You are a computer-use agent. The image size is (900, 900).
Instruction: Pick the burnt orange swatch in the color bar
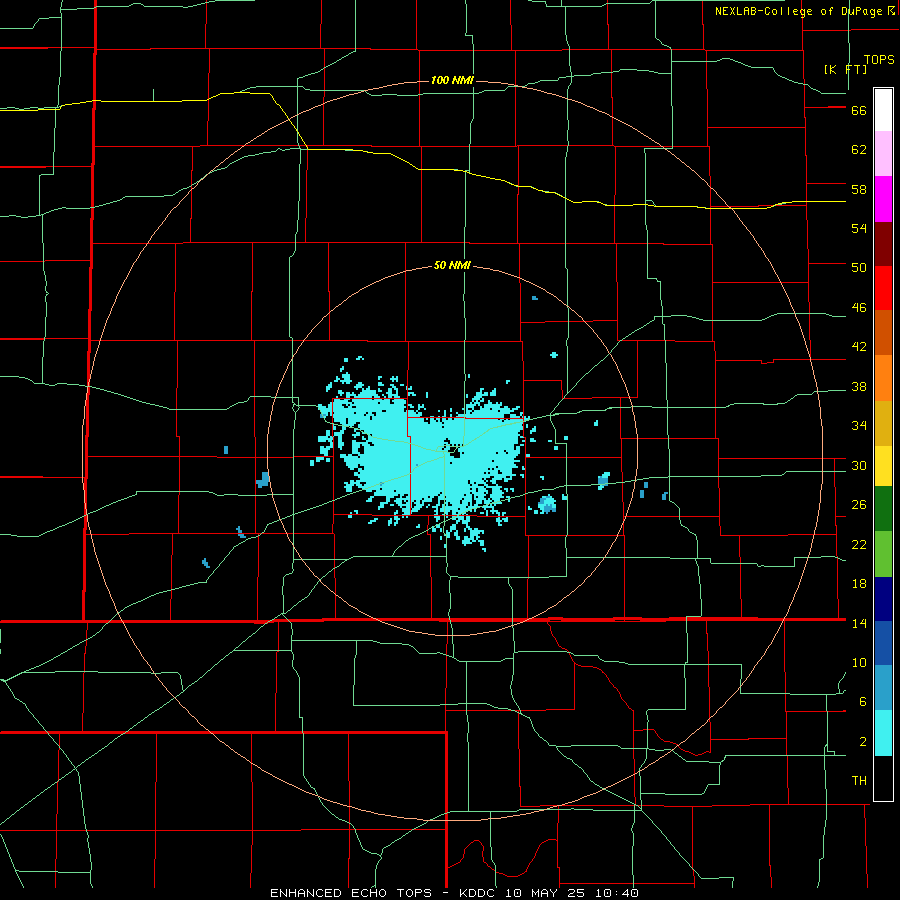883,332
